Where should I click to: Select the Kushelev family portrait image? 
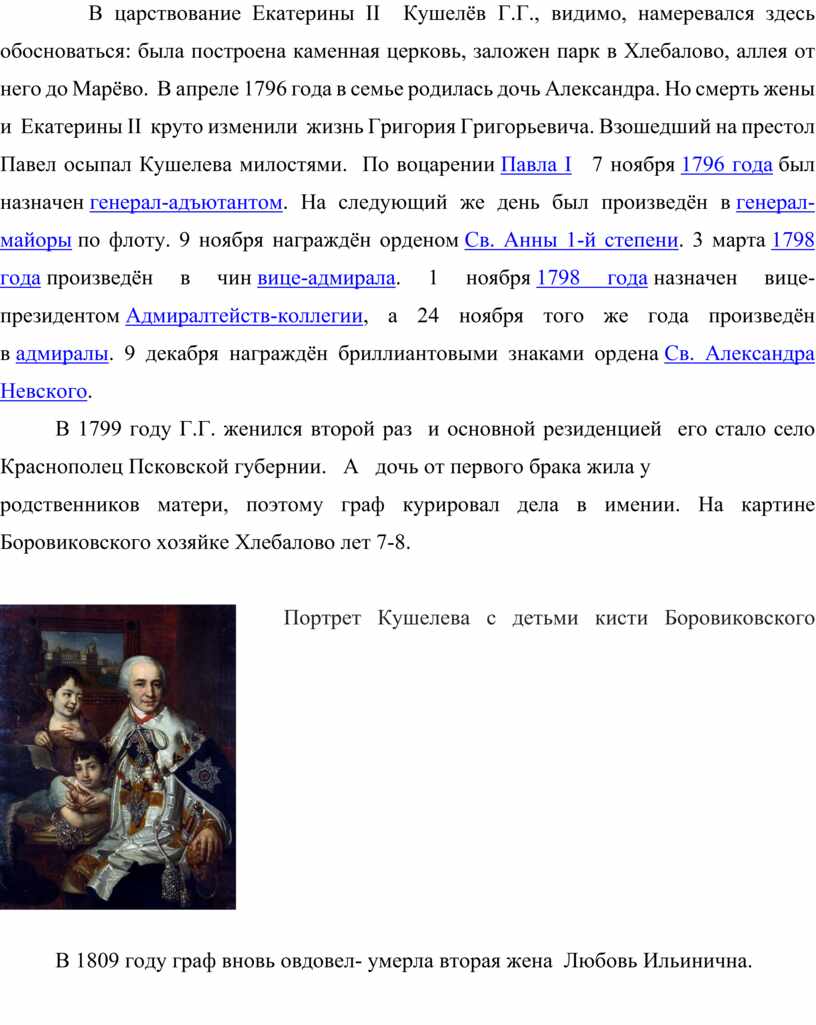pyautogui.click(x=118, y=757)
